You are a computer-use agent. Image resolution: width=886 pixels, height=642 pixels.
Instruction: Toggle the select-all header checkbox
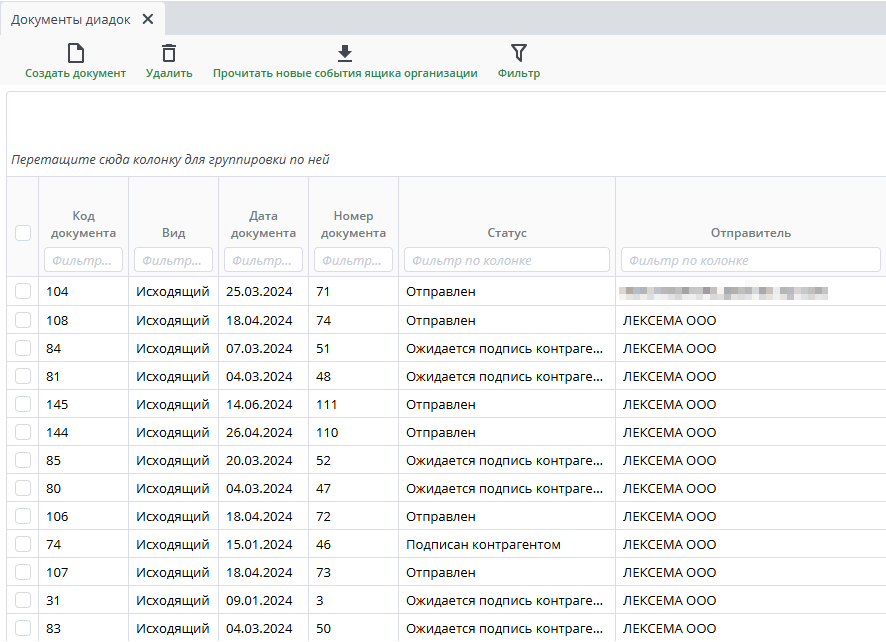click(23, 233)
